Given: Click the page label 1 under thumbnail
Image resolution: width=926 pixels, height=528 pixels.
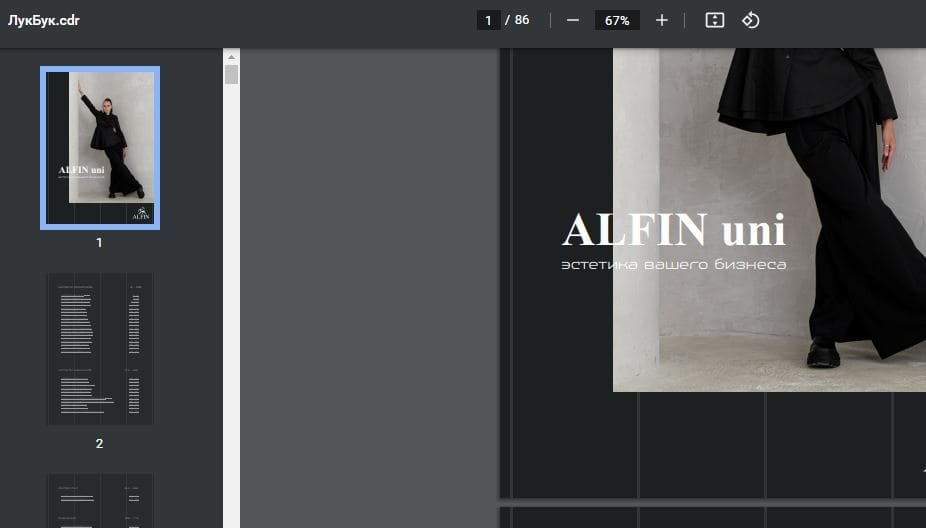Looking at the screenshot, I should 99,242.
